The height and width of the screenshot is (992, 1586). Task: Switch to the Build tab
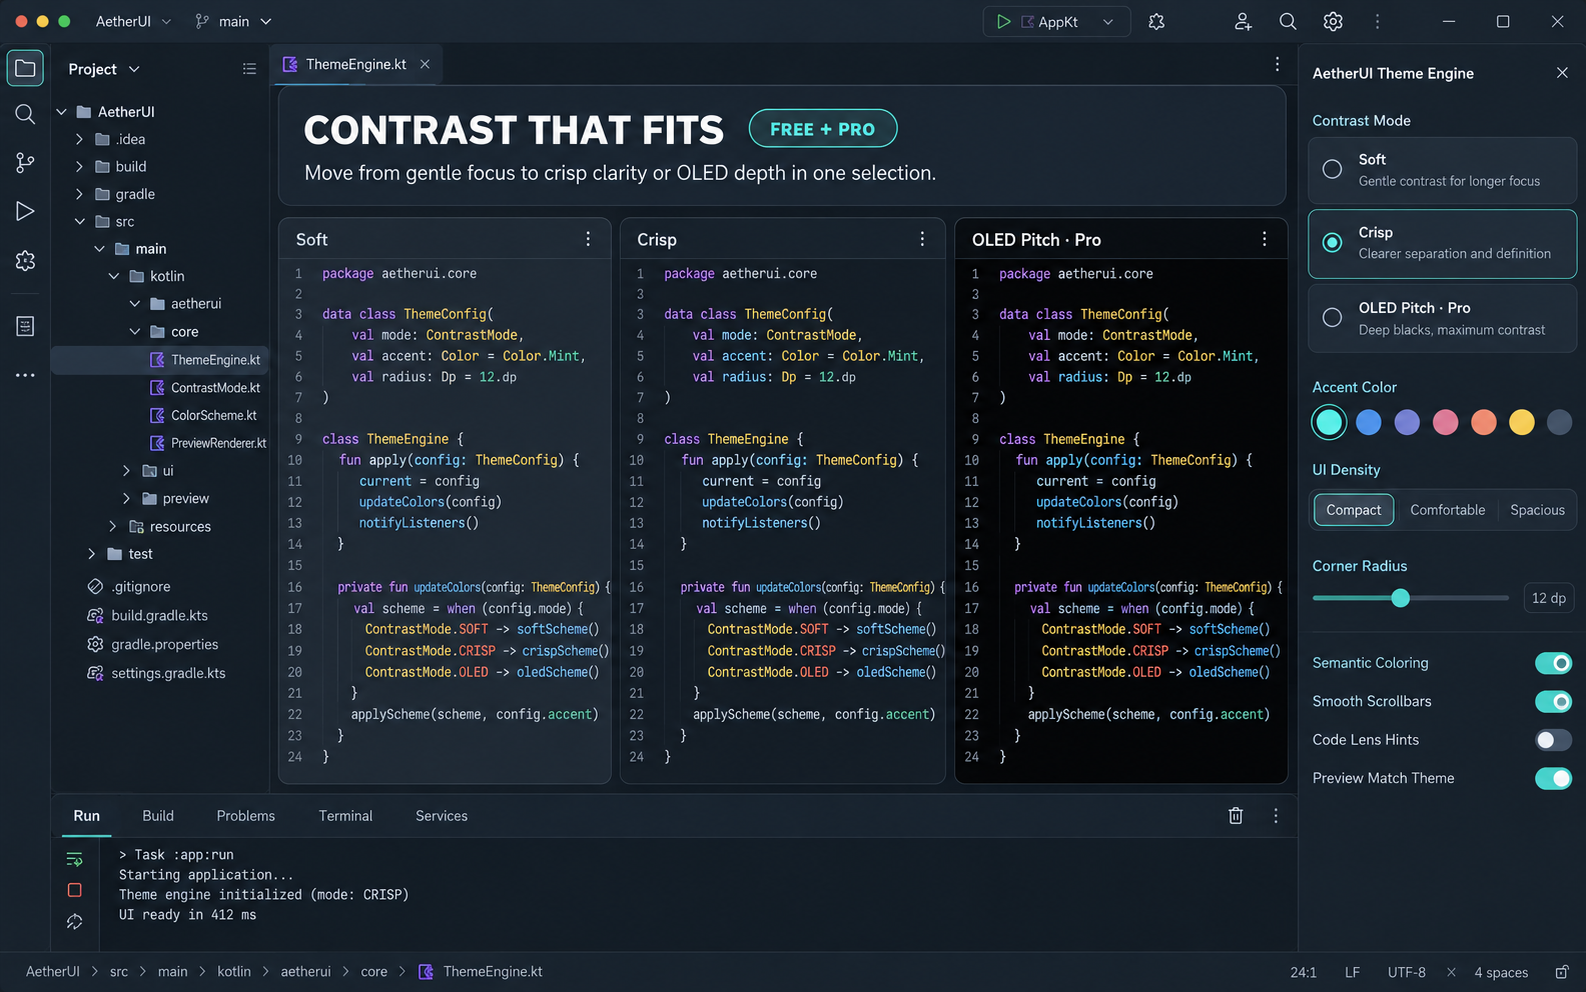(158, 816)
